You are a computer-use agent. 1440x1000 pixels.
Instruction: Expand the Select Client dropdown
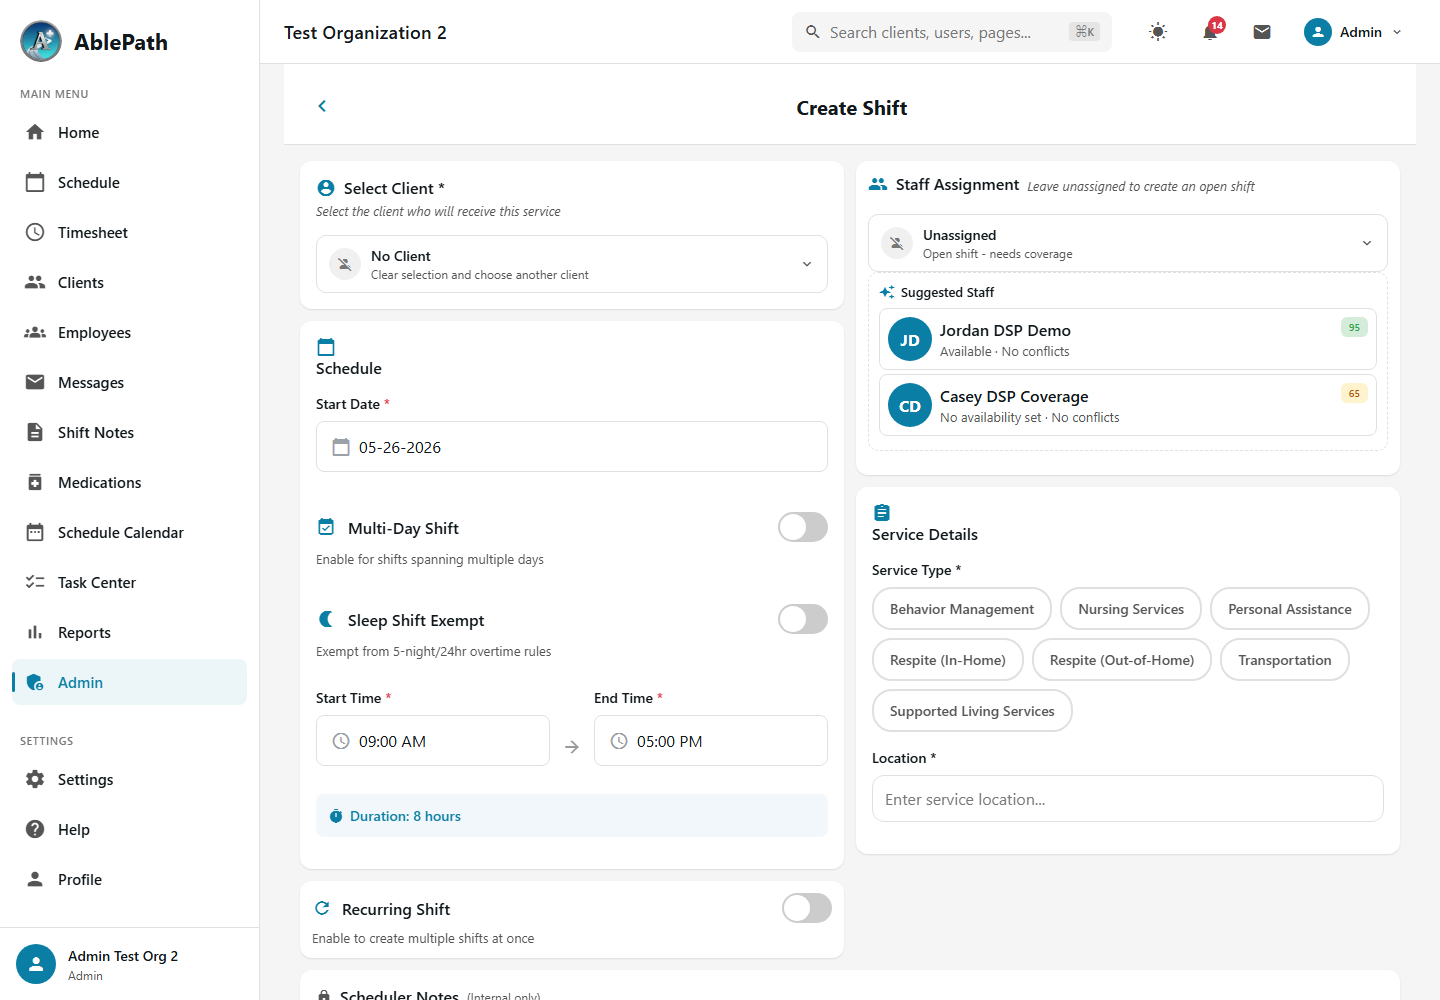[572, 264]
